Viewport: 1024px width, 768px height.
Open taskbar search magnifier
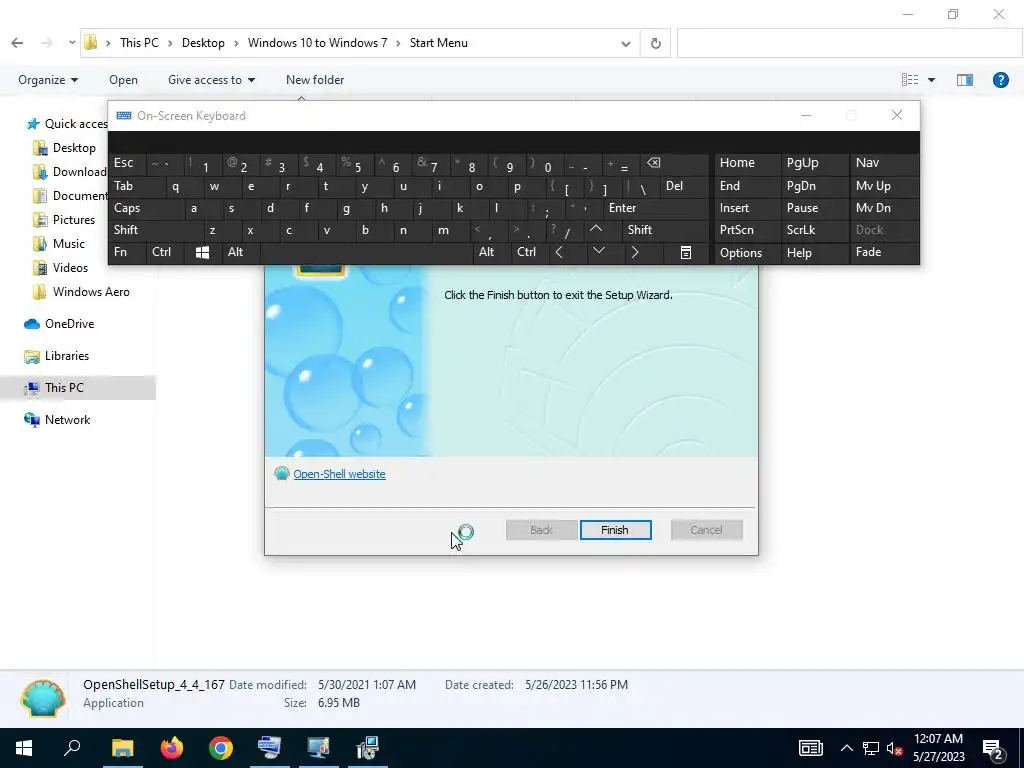[72, 748]
